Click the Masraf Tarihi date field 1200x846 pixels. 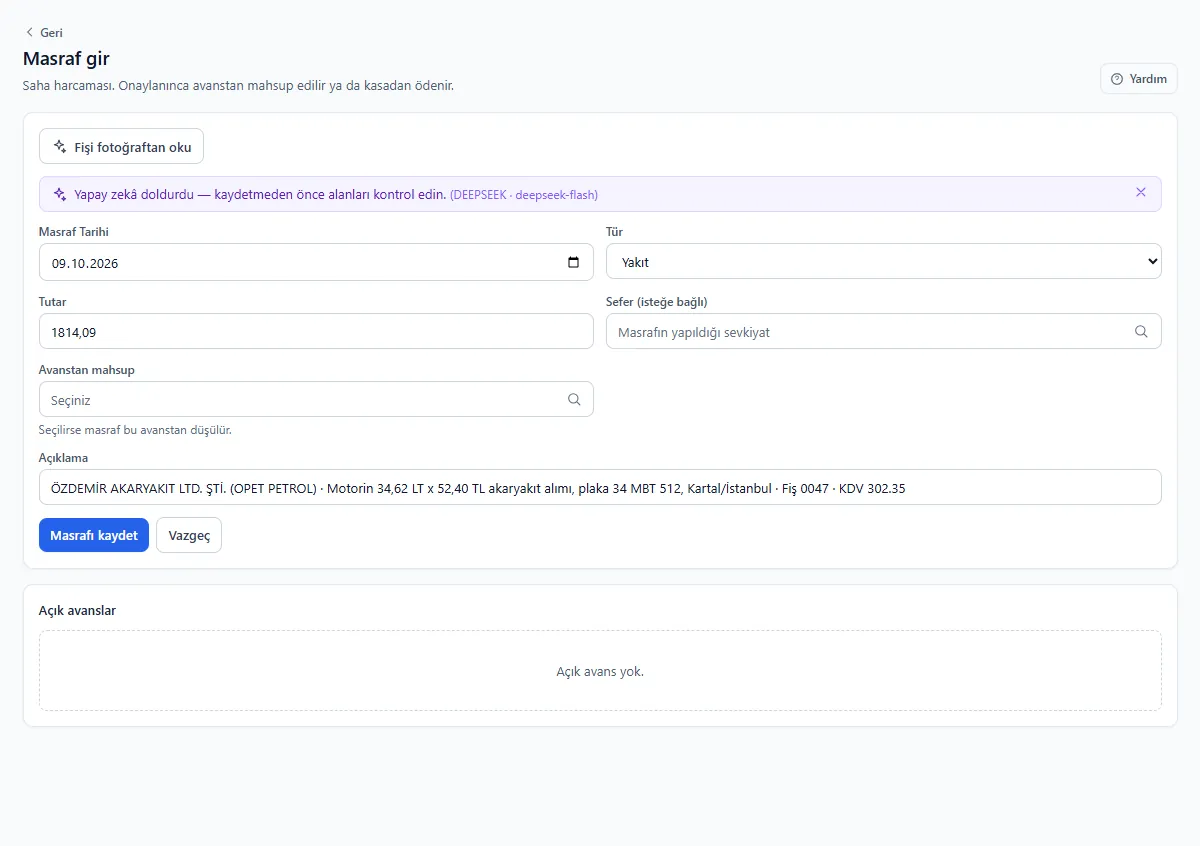click(316, 262)
